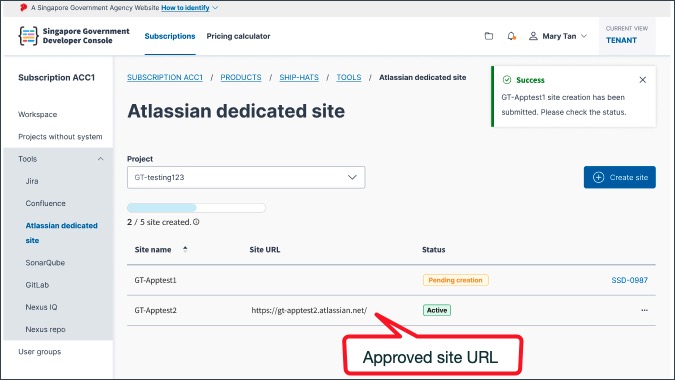This screenshot has height=380, width=675.
Task: Open the Mary Tan account dropdown
Action: 558,36
